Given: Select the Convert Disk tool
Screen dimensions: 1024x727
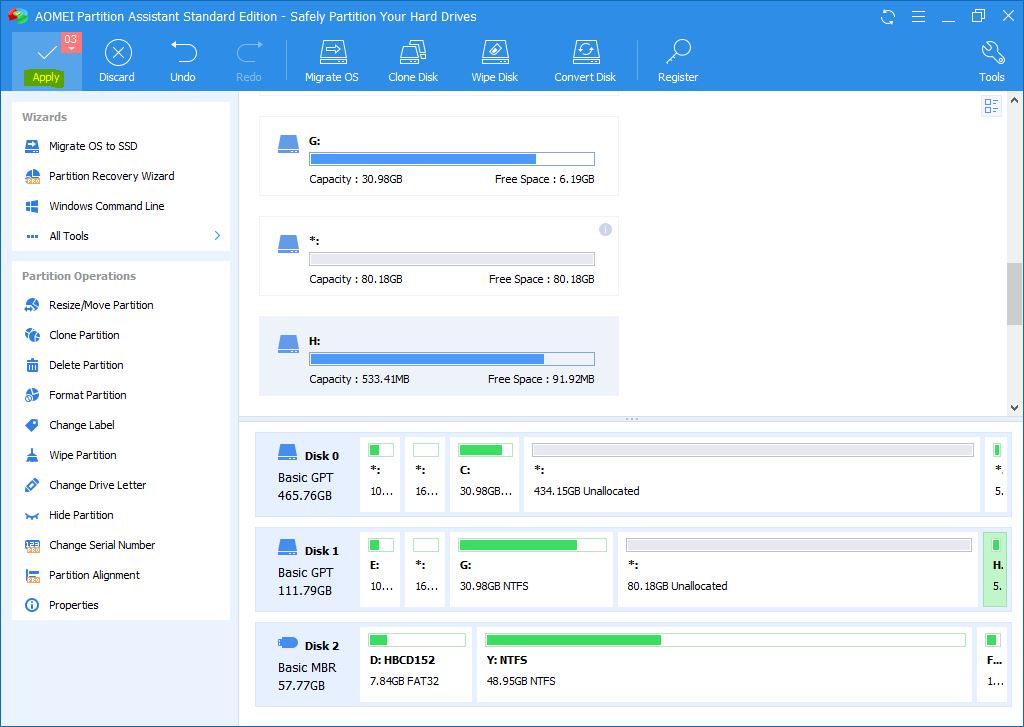Looking at the screenshot, I should [585, 53].
